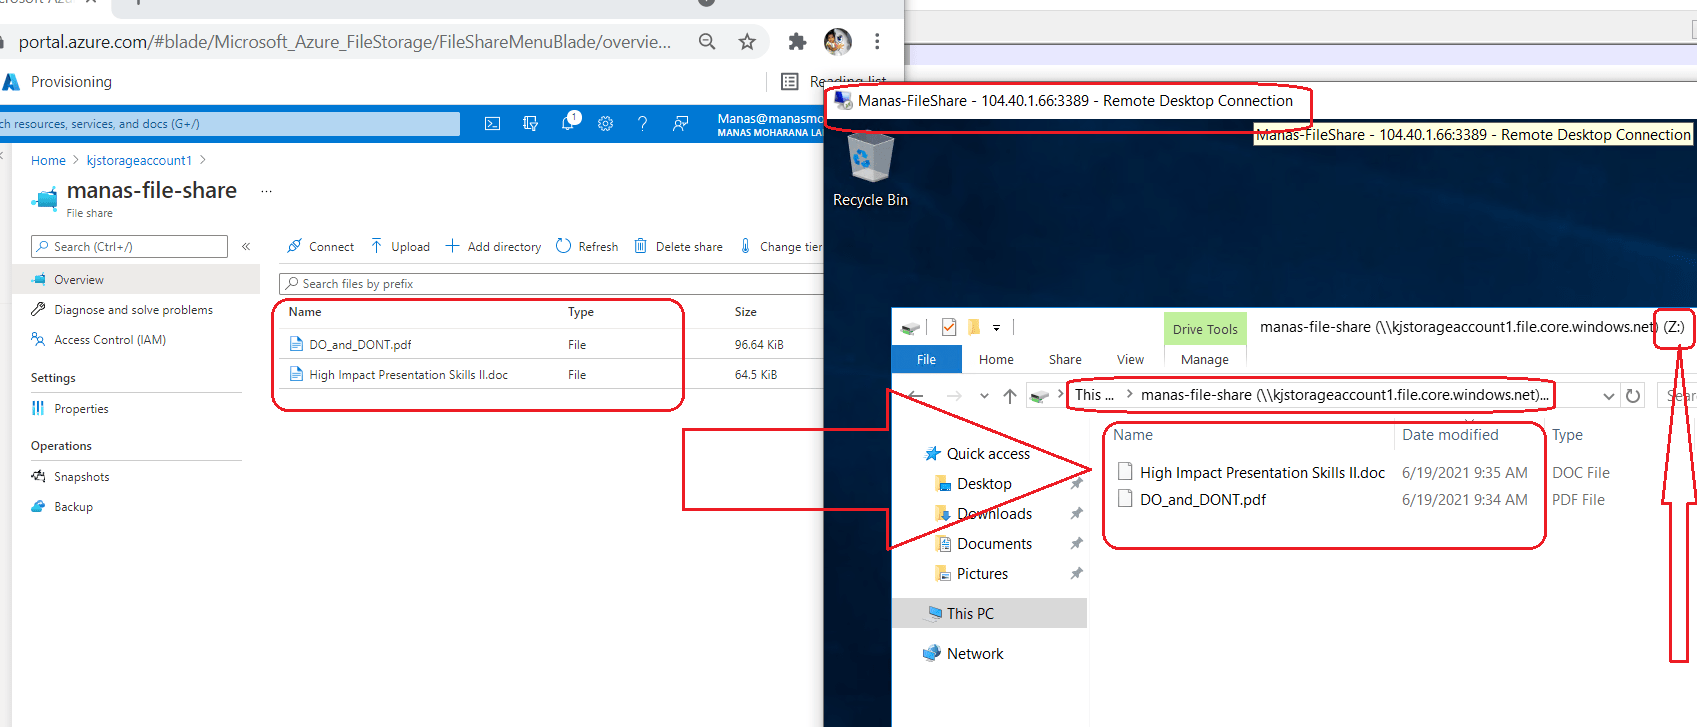1697x727 pixels.
Task: Click the Connect toolbar button
Action: point(320,246)
